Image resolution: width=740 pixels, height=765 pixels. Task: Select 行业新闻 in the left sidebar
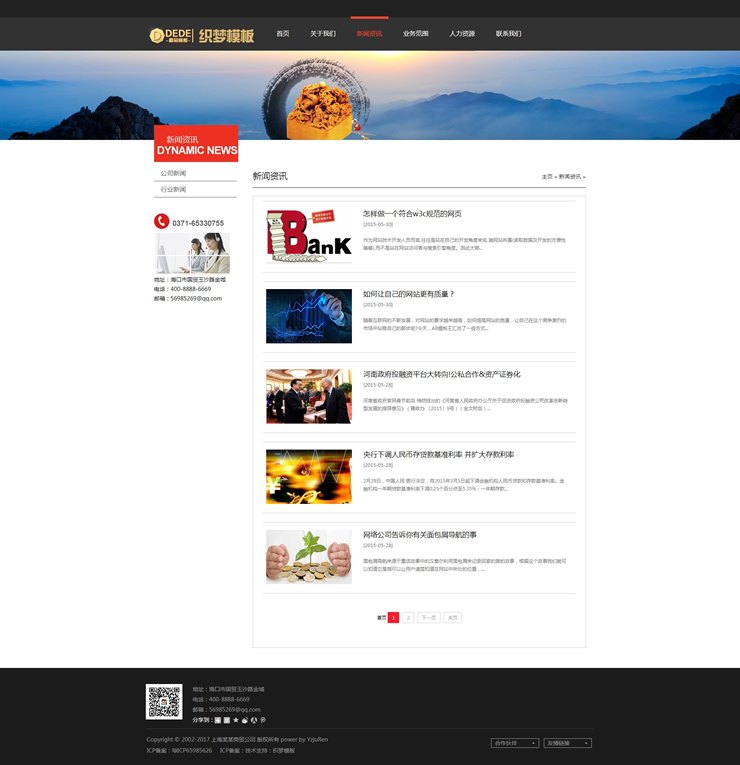174,189
